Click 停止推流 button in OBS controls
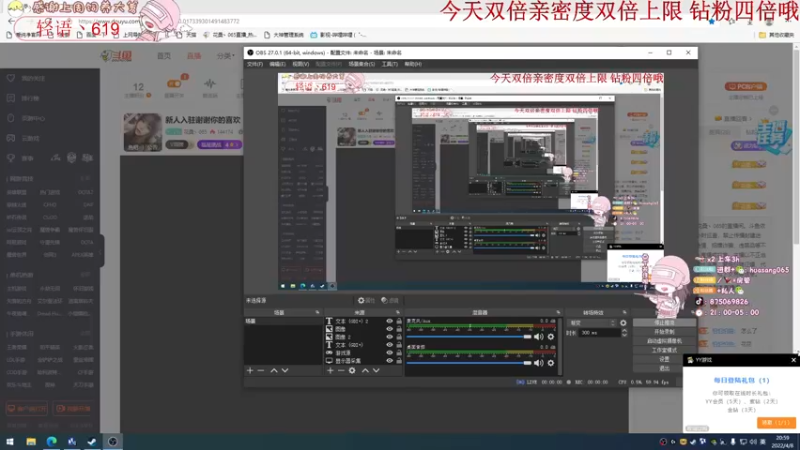 [664, 323]
